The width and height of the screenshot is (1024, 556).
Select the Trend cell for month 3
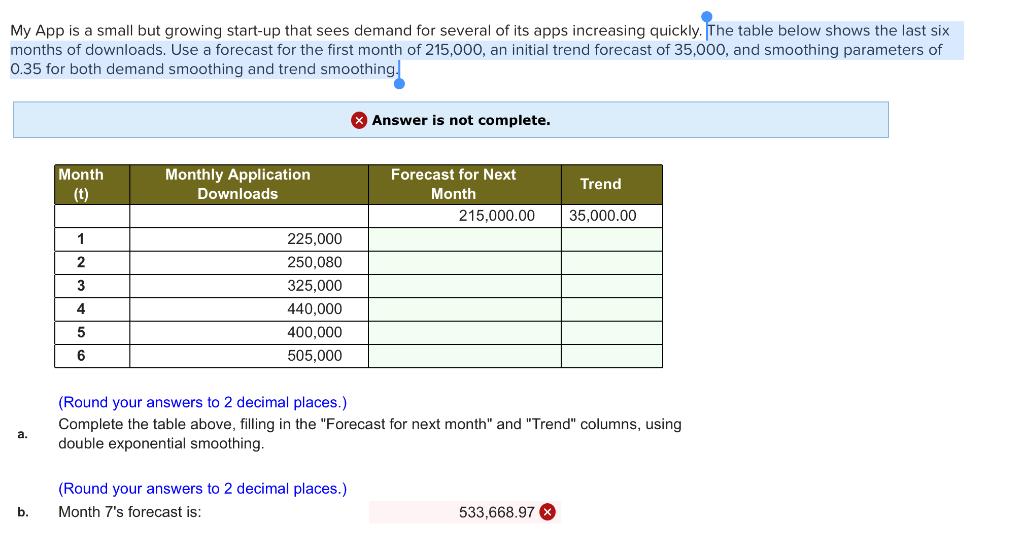coord(612,286)
